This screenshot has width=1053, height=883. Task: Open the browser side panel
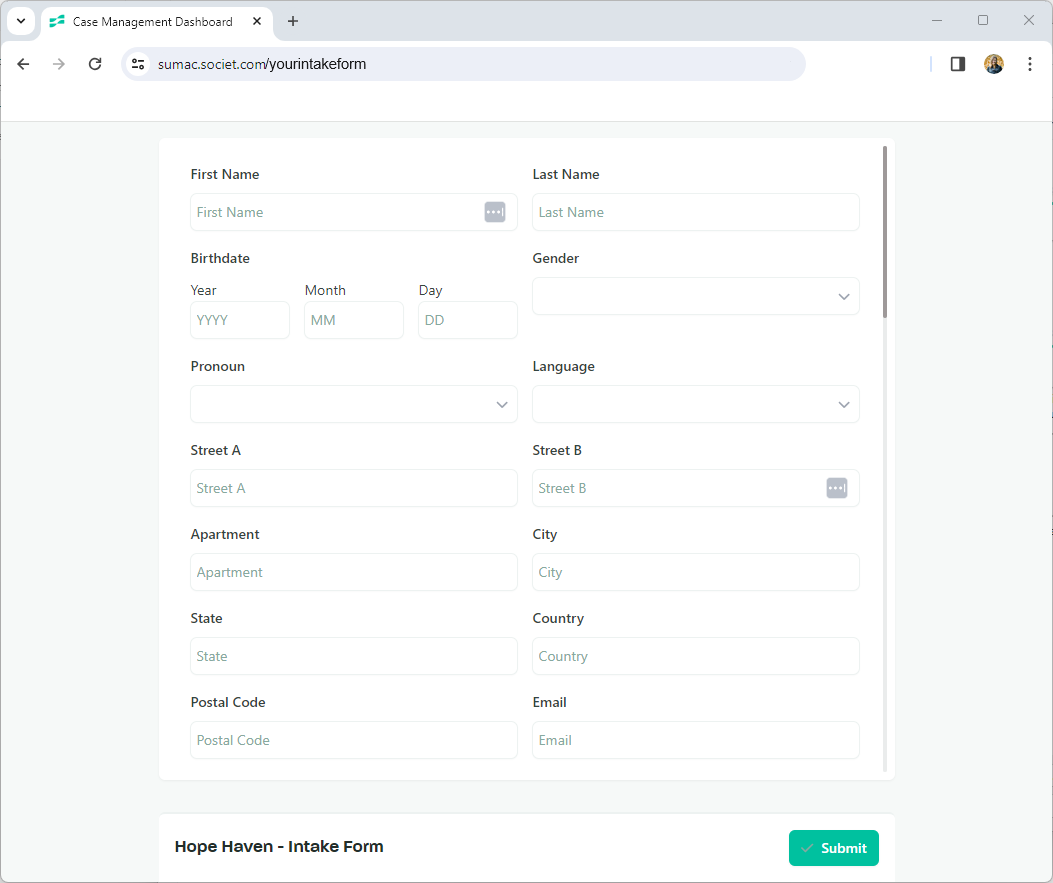pos(958,64)
